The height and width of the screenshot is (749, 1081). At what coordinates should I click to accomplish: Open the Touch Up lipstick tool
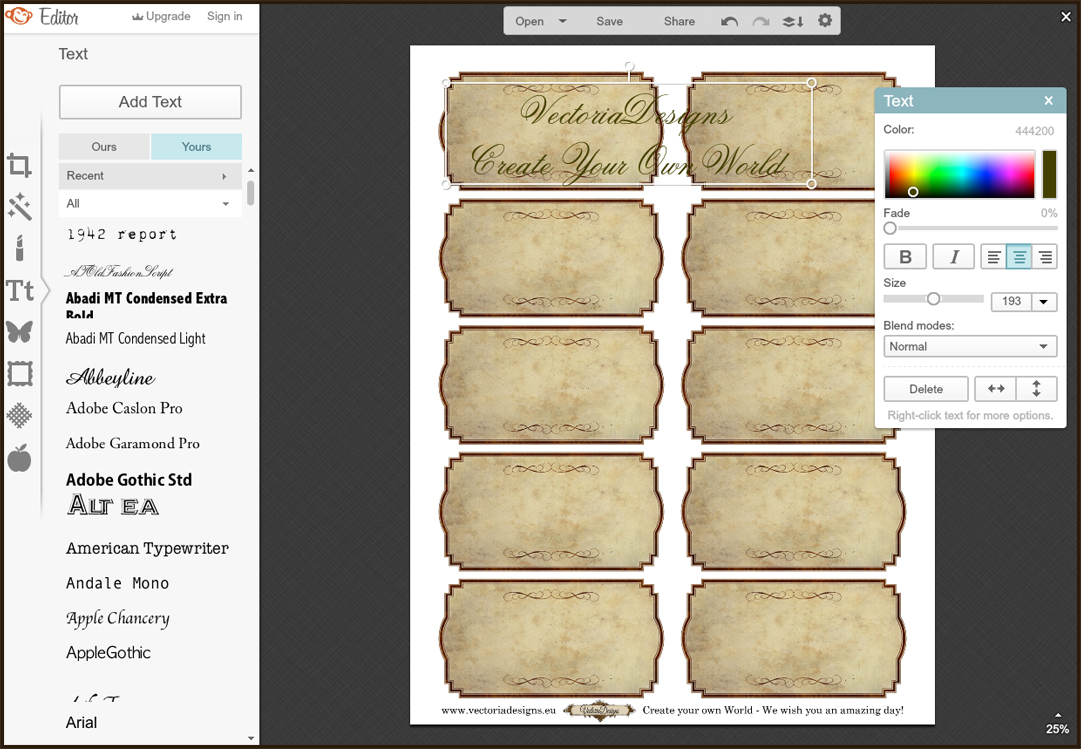click(19, 248)
